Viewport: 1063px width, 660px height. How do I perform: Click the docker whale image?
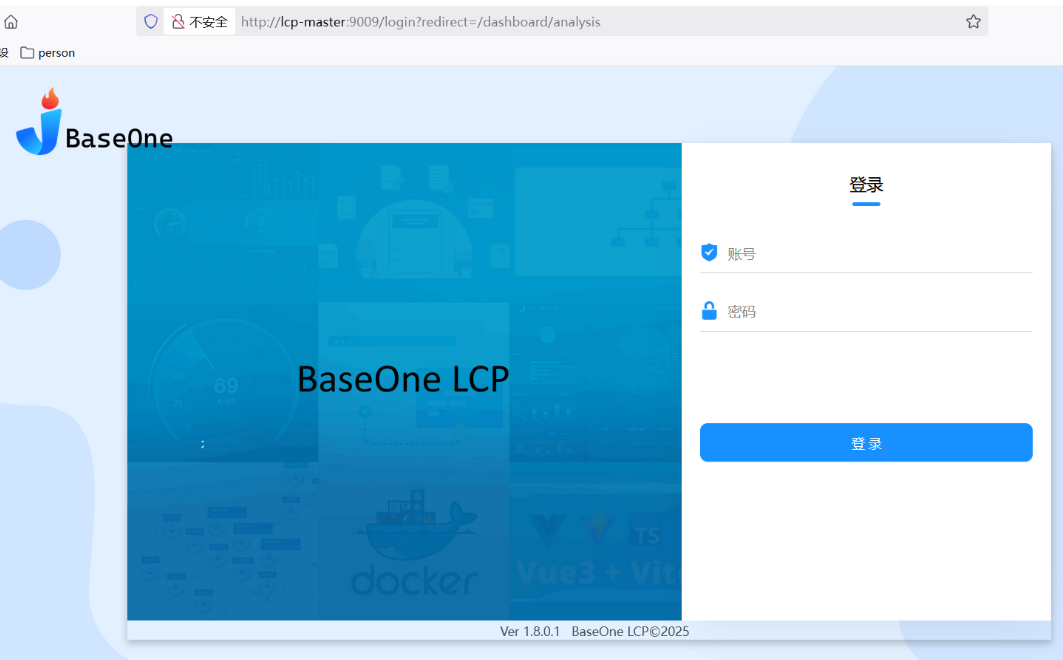tap(414, 542)
